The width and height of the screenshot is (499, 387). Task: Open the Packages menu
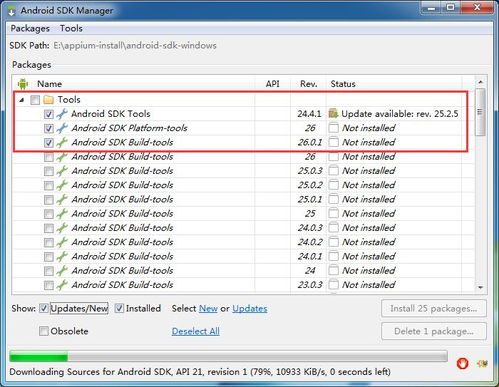coord(30,28)
